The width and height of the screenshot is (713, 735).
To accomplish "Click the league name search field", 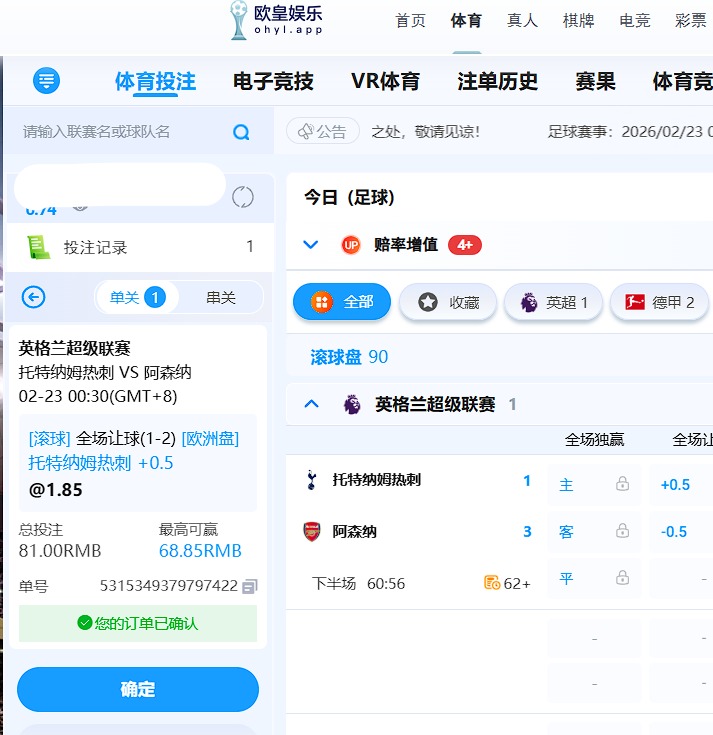I will click(x=120, y=132).
